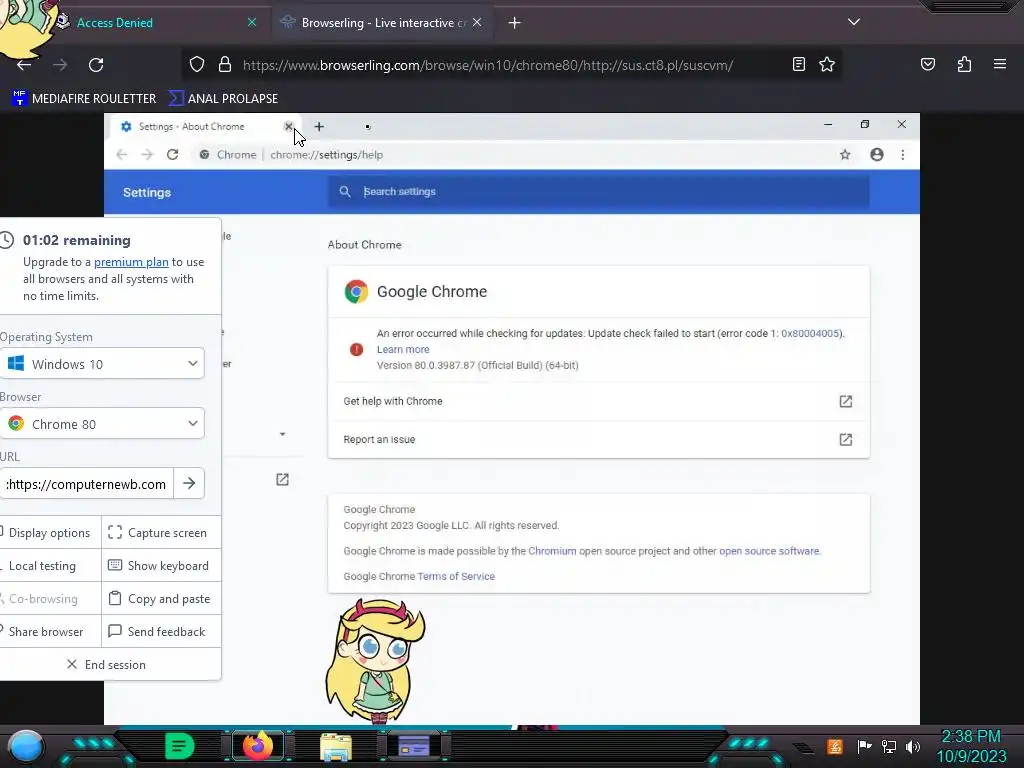1024x768 pixels.
Task: Open the green chat app on the taskbar
Action: click(180, 746)
